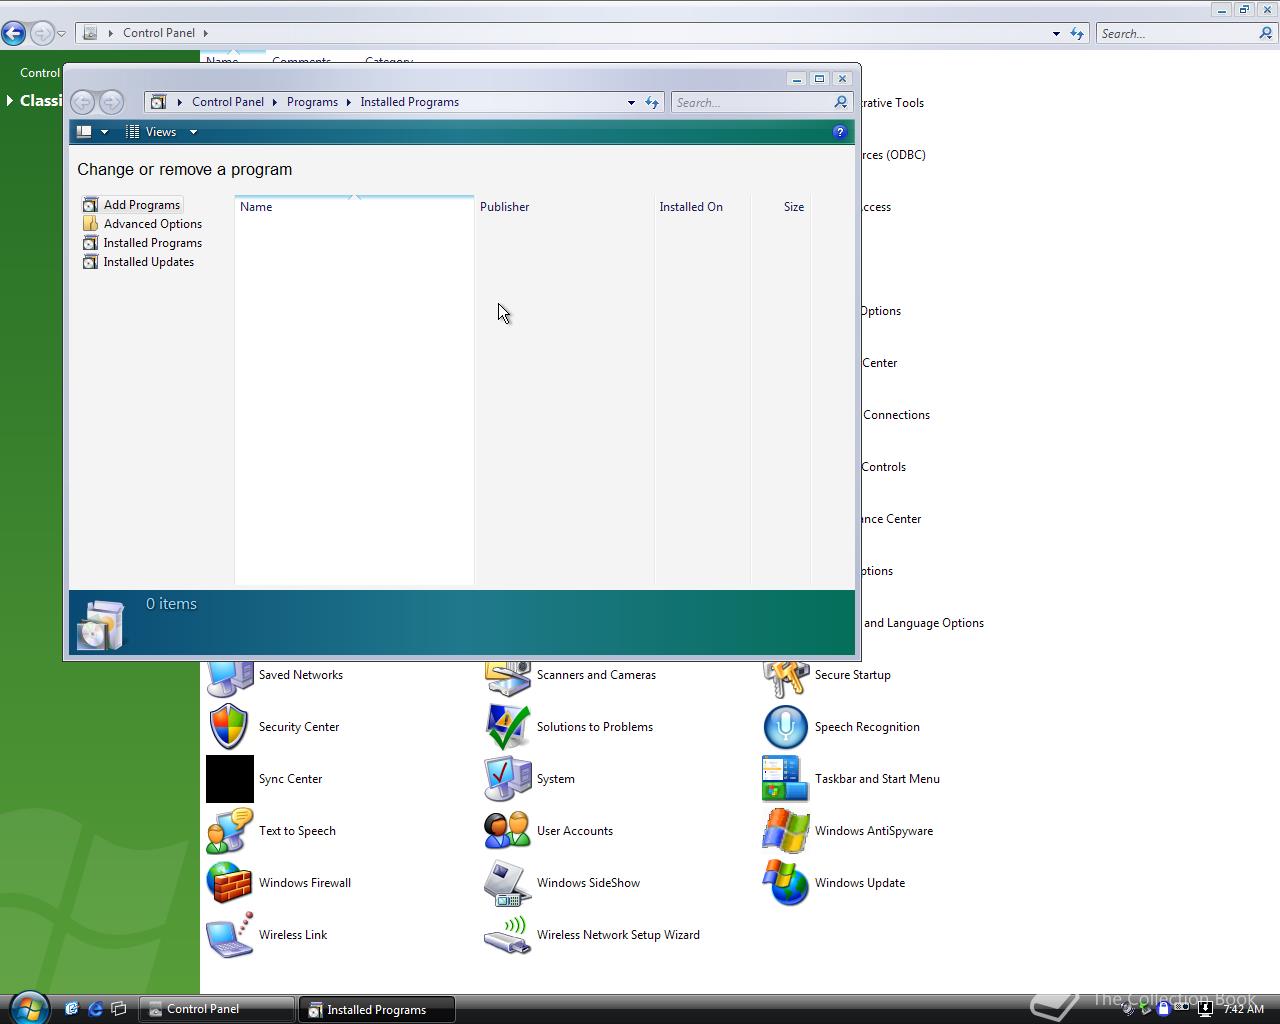
Task: Switch to Installed Programs taskbar button
Action: click(377, 1009)
